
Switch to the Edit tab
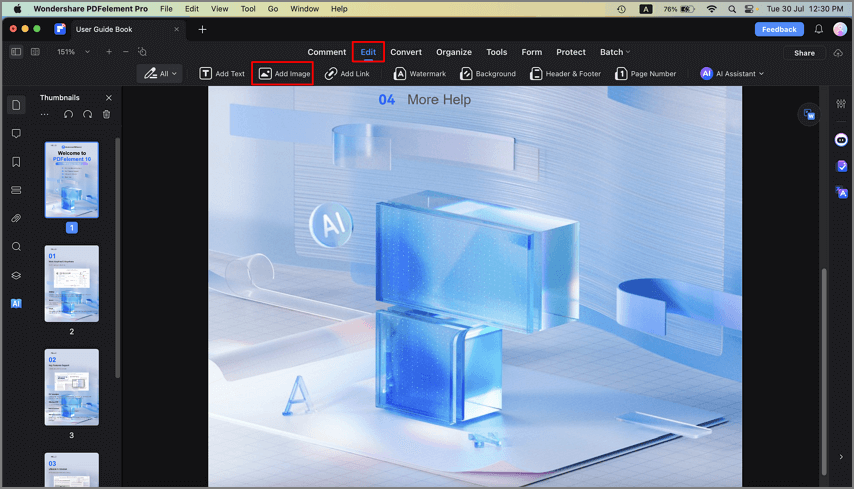[x=368, y=52]
